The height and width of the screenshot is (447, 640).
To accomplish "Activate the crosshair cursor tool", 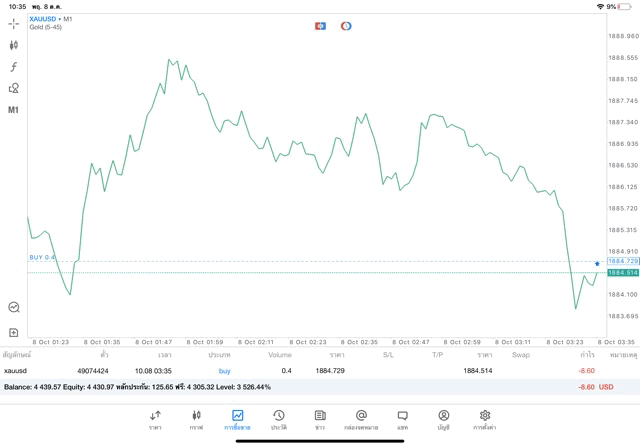I will click(x=14, y=23).
